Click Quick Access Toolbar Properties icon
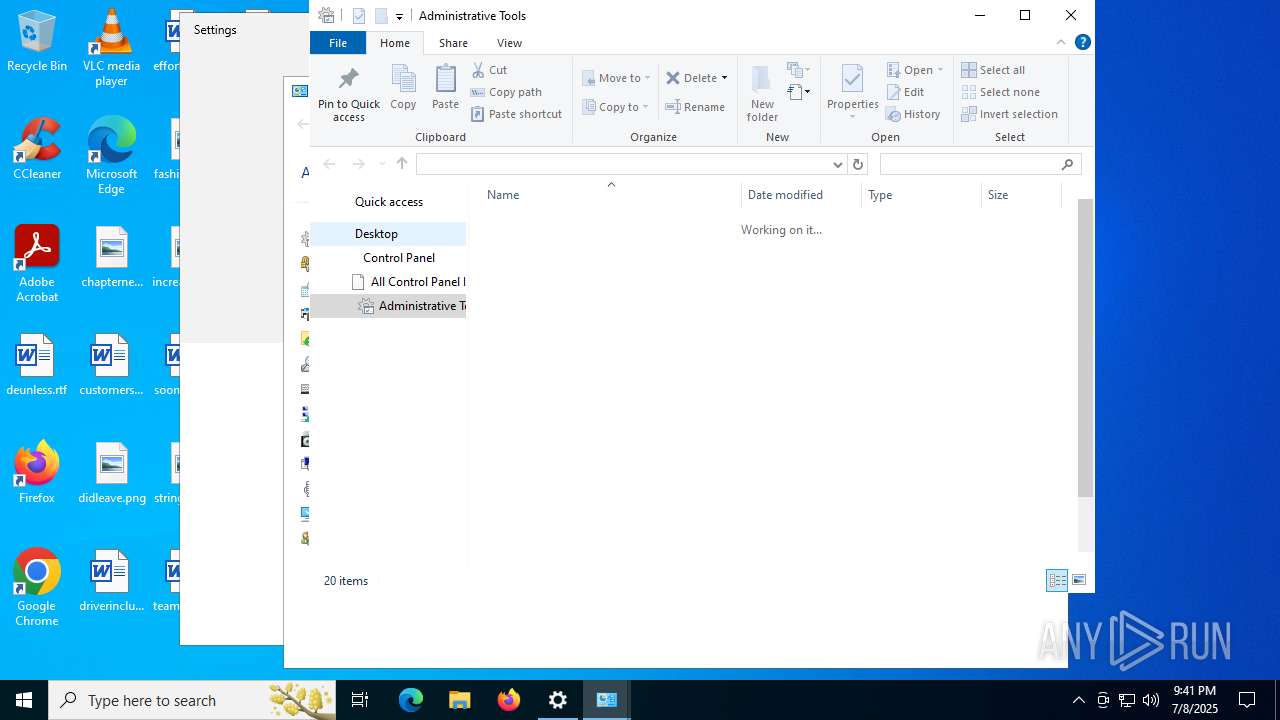 [x=359, y=16]
